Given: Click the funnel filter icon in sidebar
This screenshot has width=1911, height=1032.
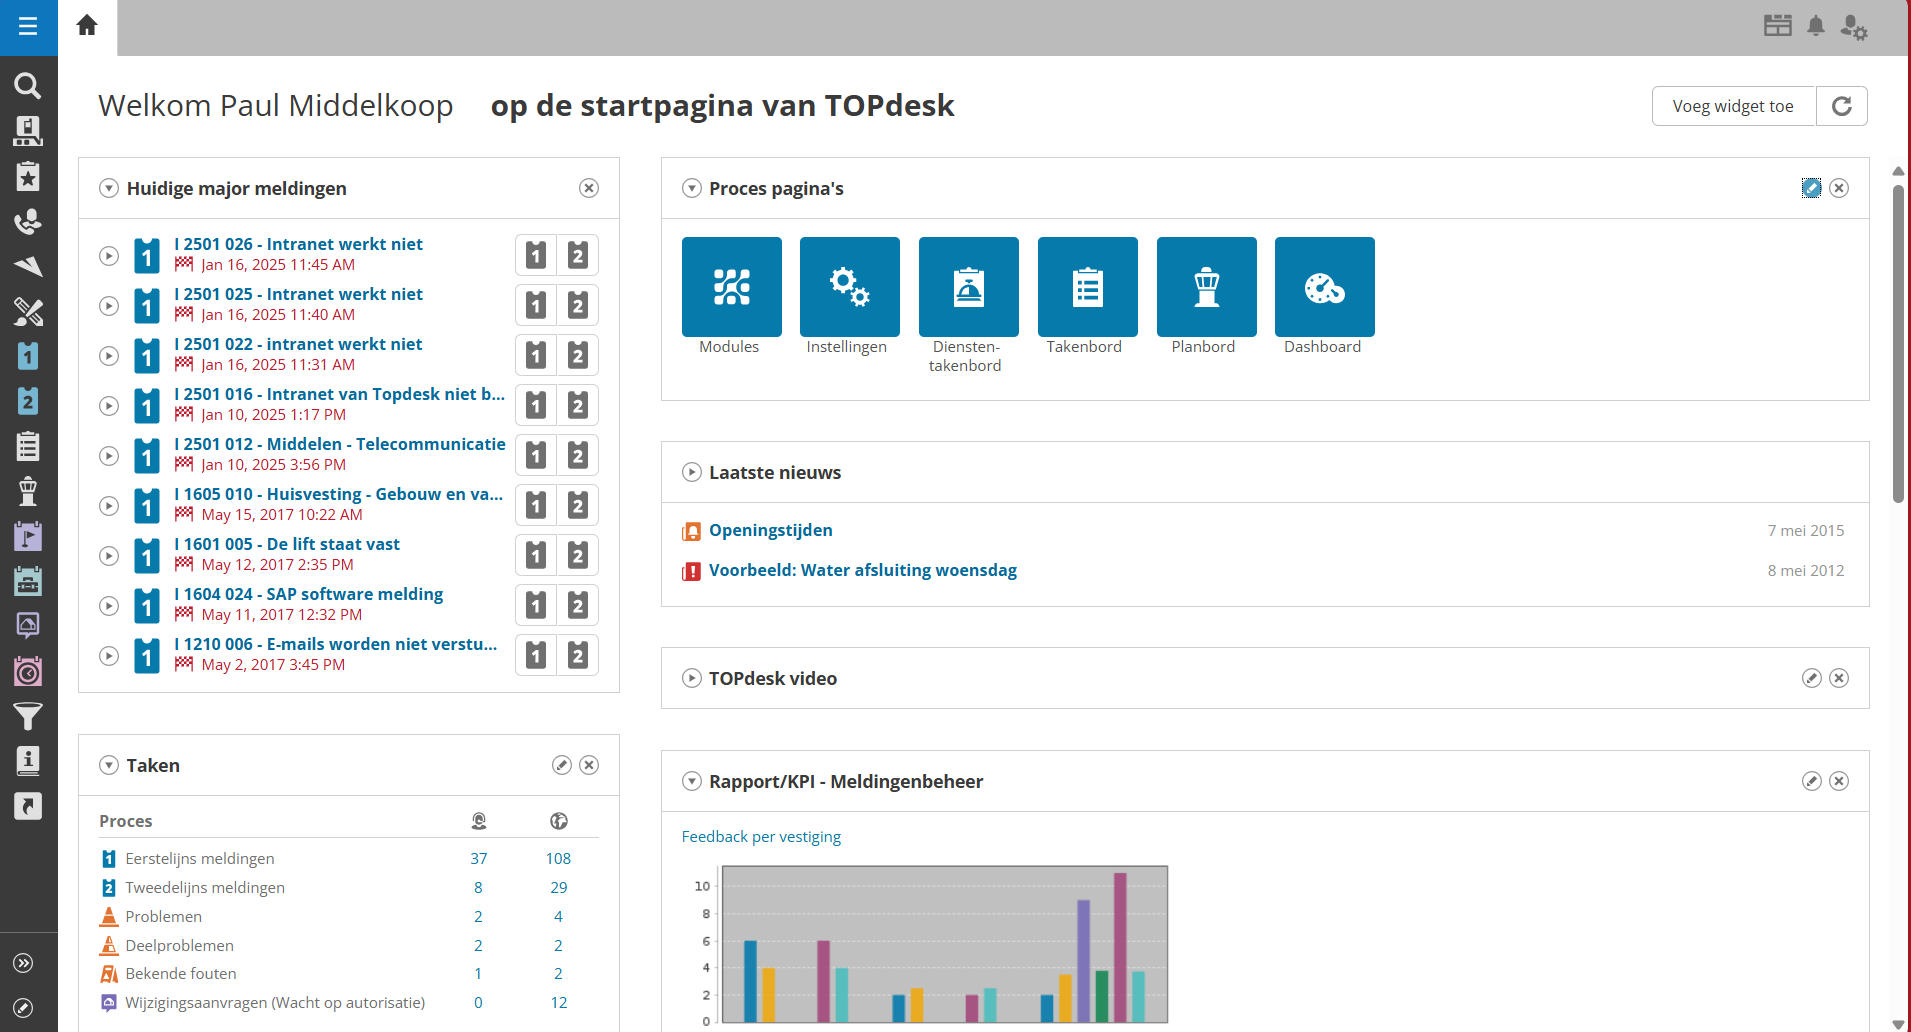Looking at the screenshot, I should click(x=28, y=716).
